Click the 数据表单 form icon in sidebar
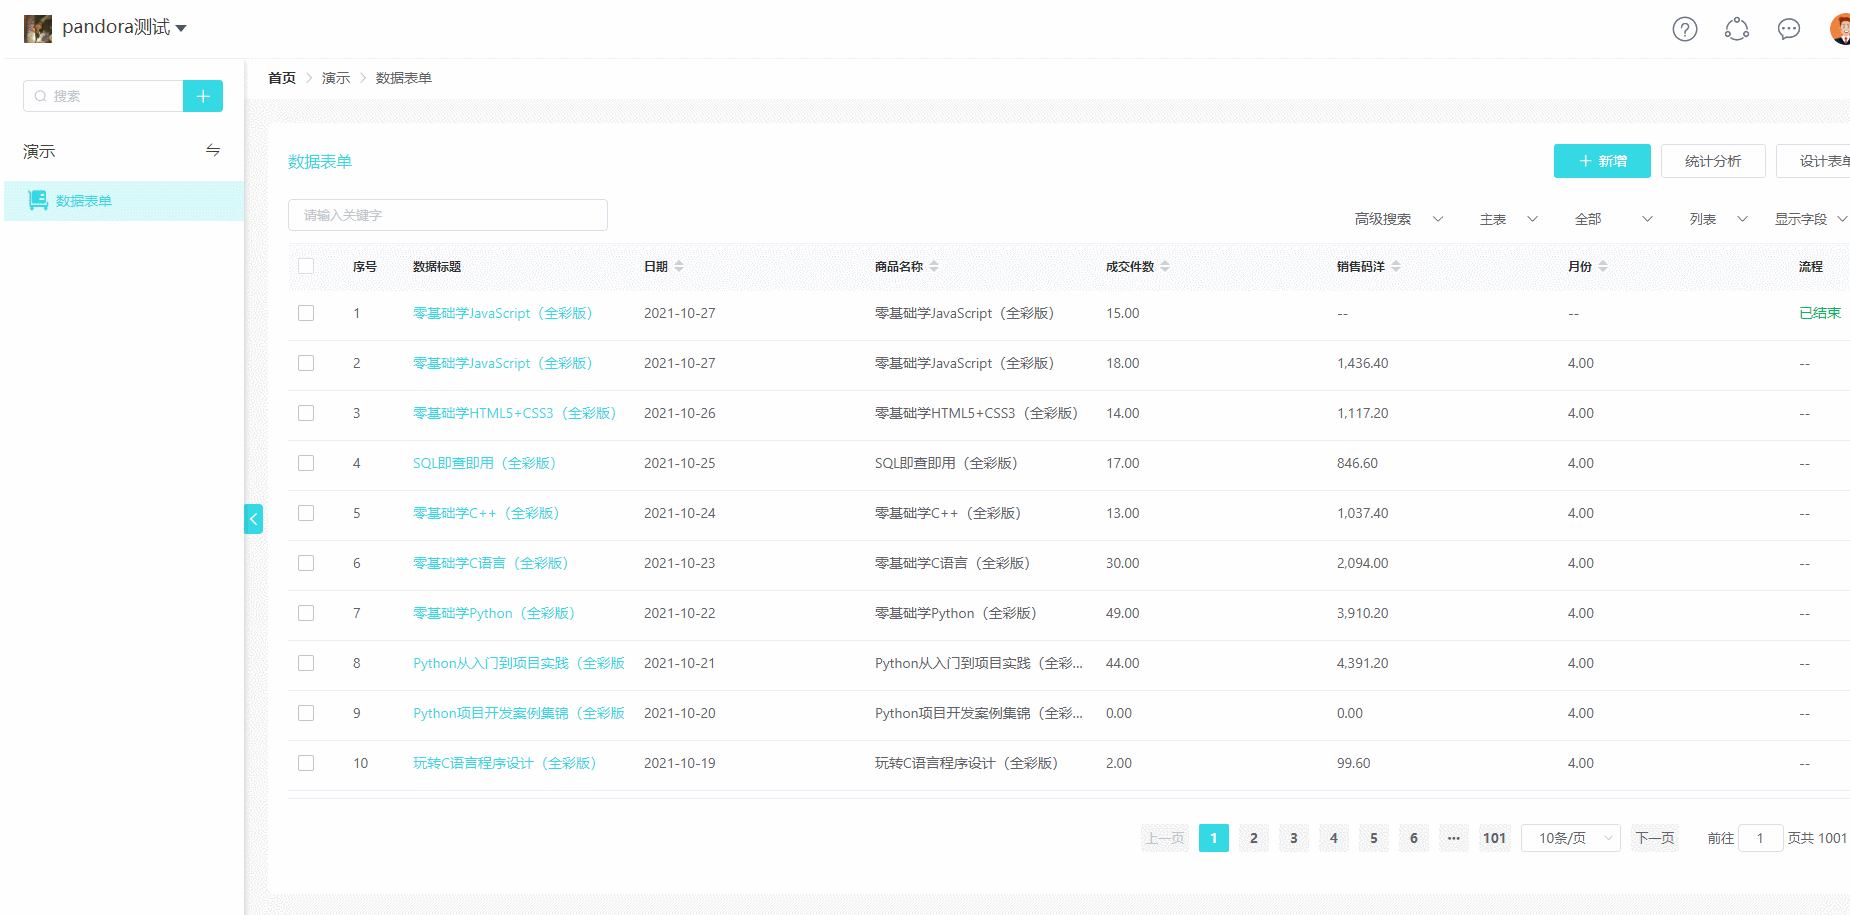This screenshot has height=915, width=1850. pos(38,200)
